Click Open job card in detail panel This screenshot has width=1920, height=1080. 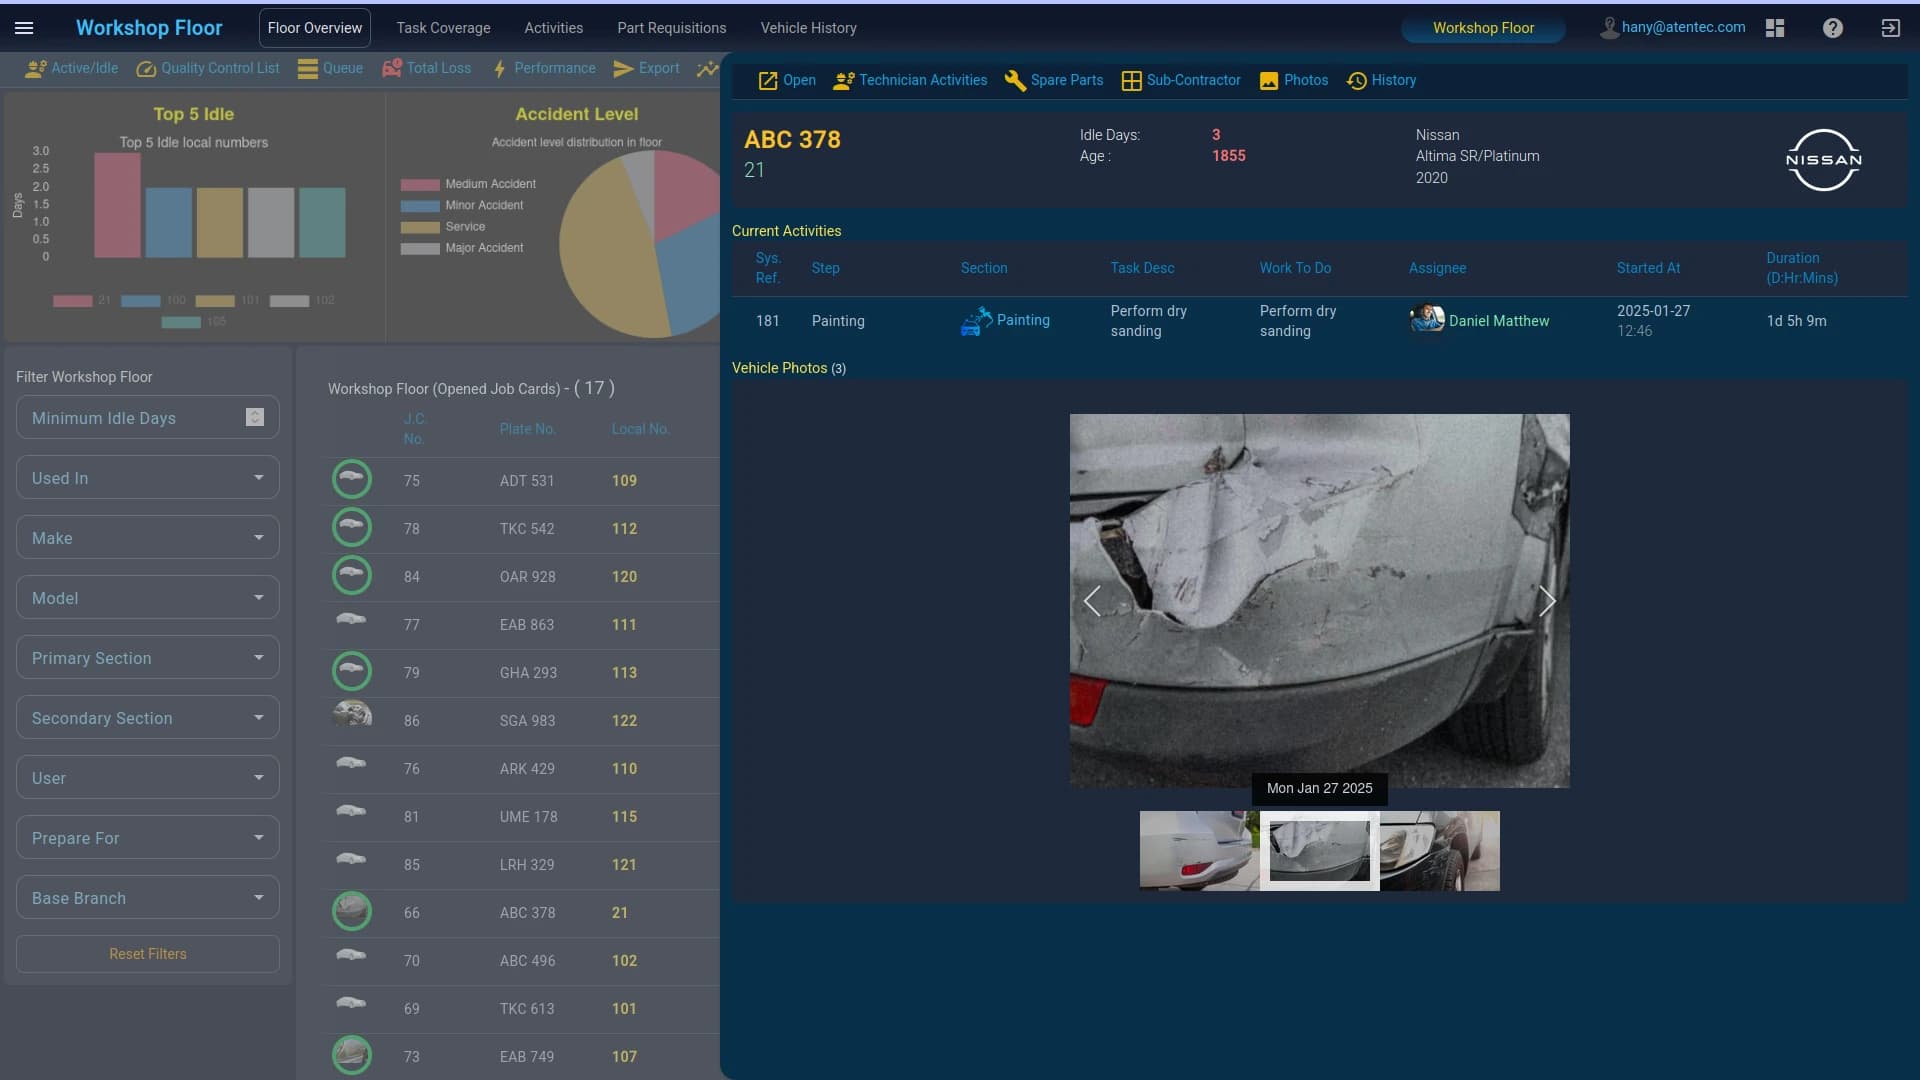pyautogui.click(x=787, y=80)
